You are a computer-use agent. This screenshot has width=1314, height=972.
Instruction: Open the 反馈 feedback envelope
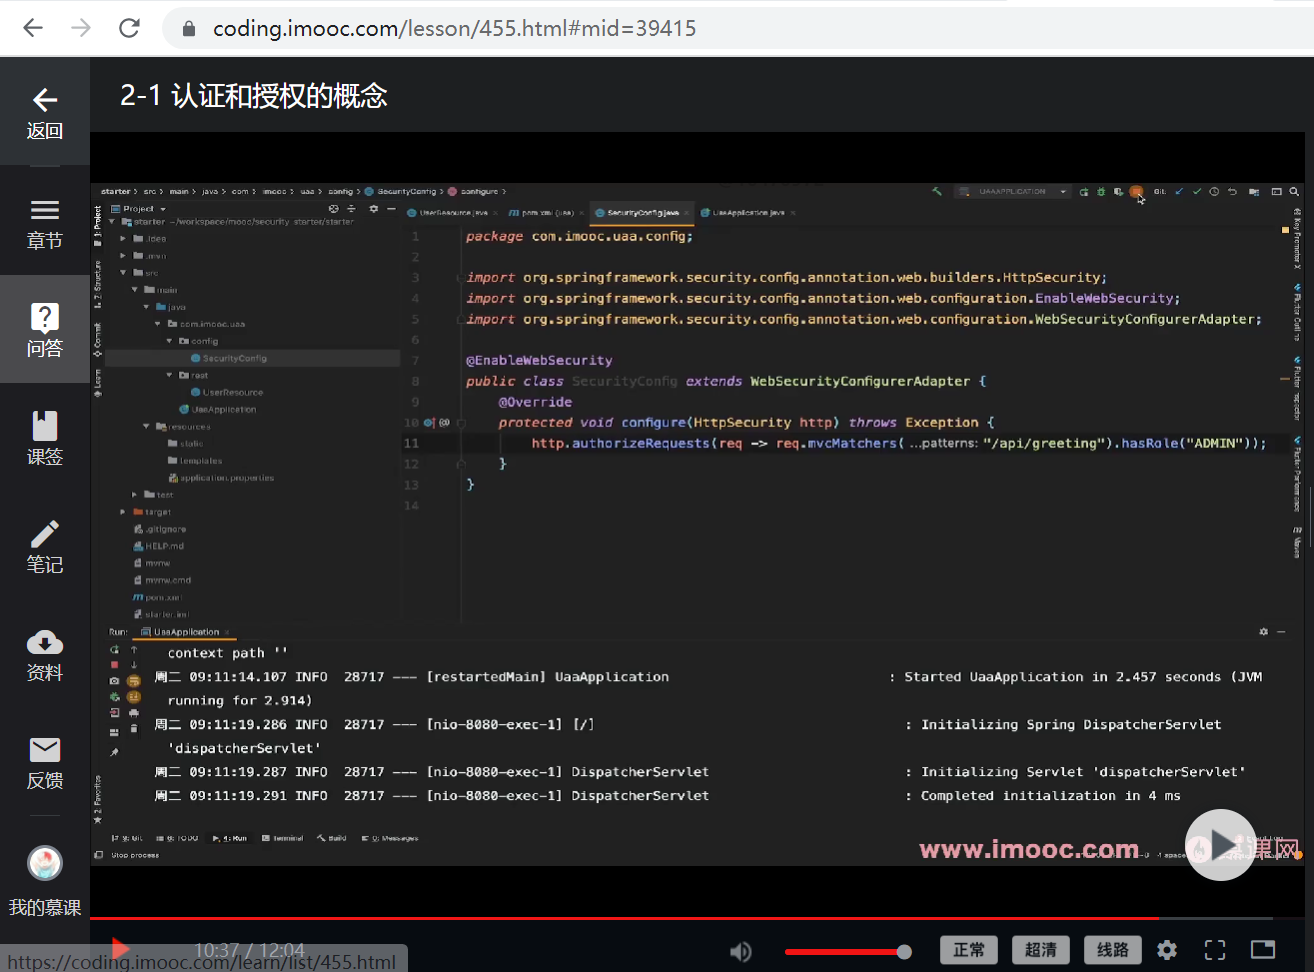(44, 762)
